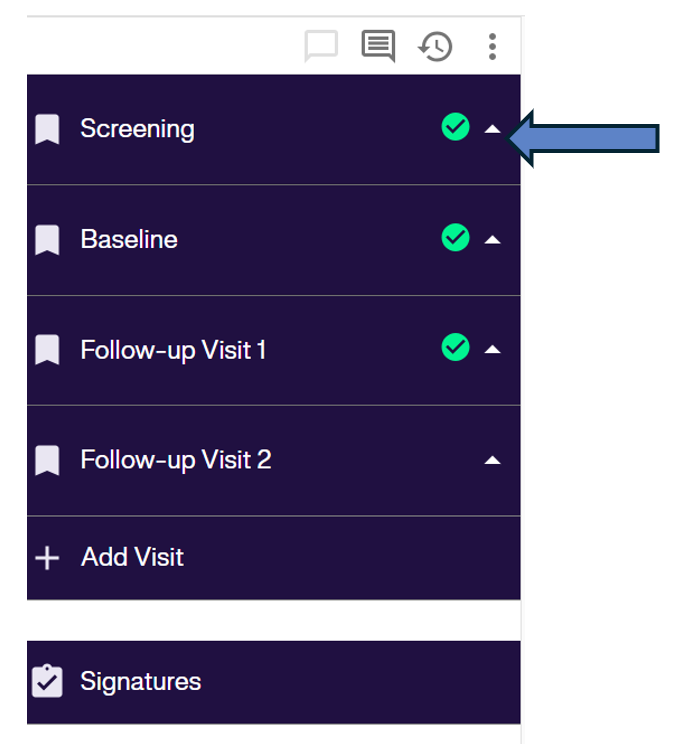673x744 pixels.
Task: Click the Signatures clipboard icon
Action: [x=47, y=681]
